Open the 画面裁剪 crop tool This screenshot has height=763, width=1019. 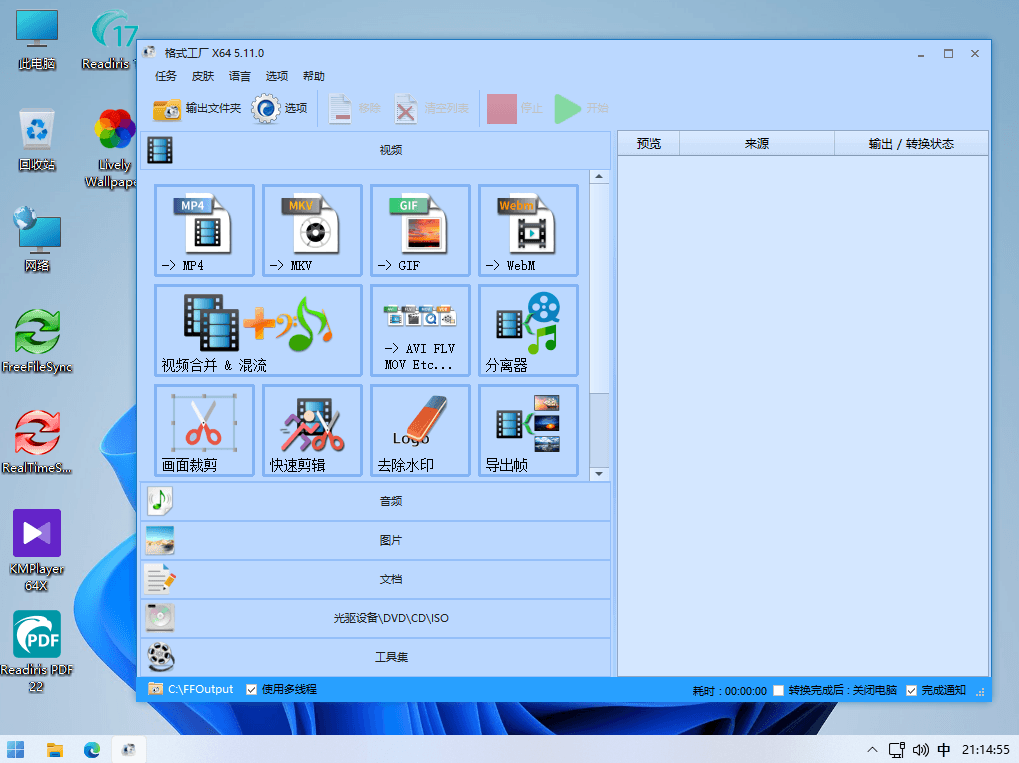[204, 430]
